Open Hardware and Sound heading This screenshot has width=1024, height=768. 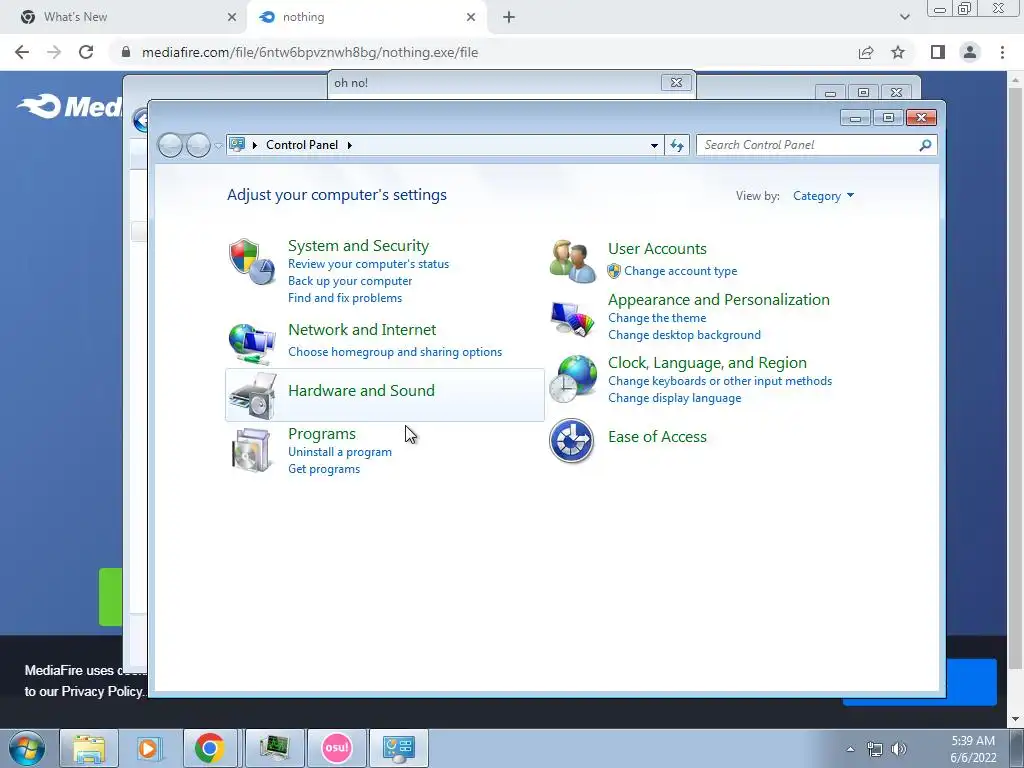[361, 391]
